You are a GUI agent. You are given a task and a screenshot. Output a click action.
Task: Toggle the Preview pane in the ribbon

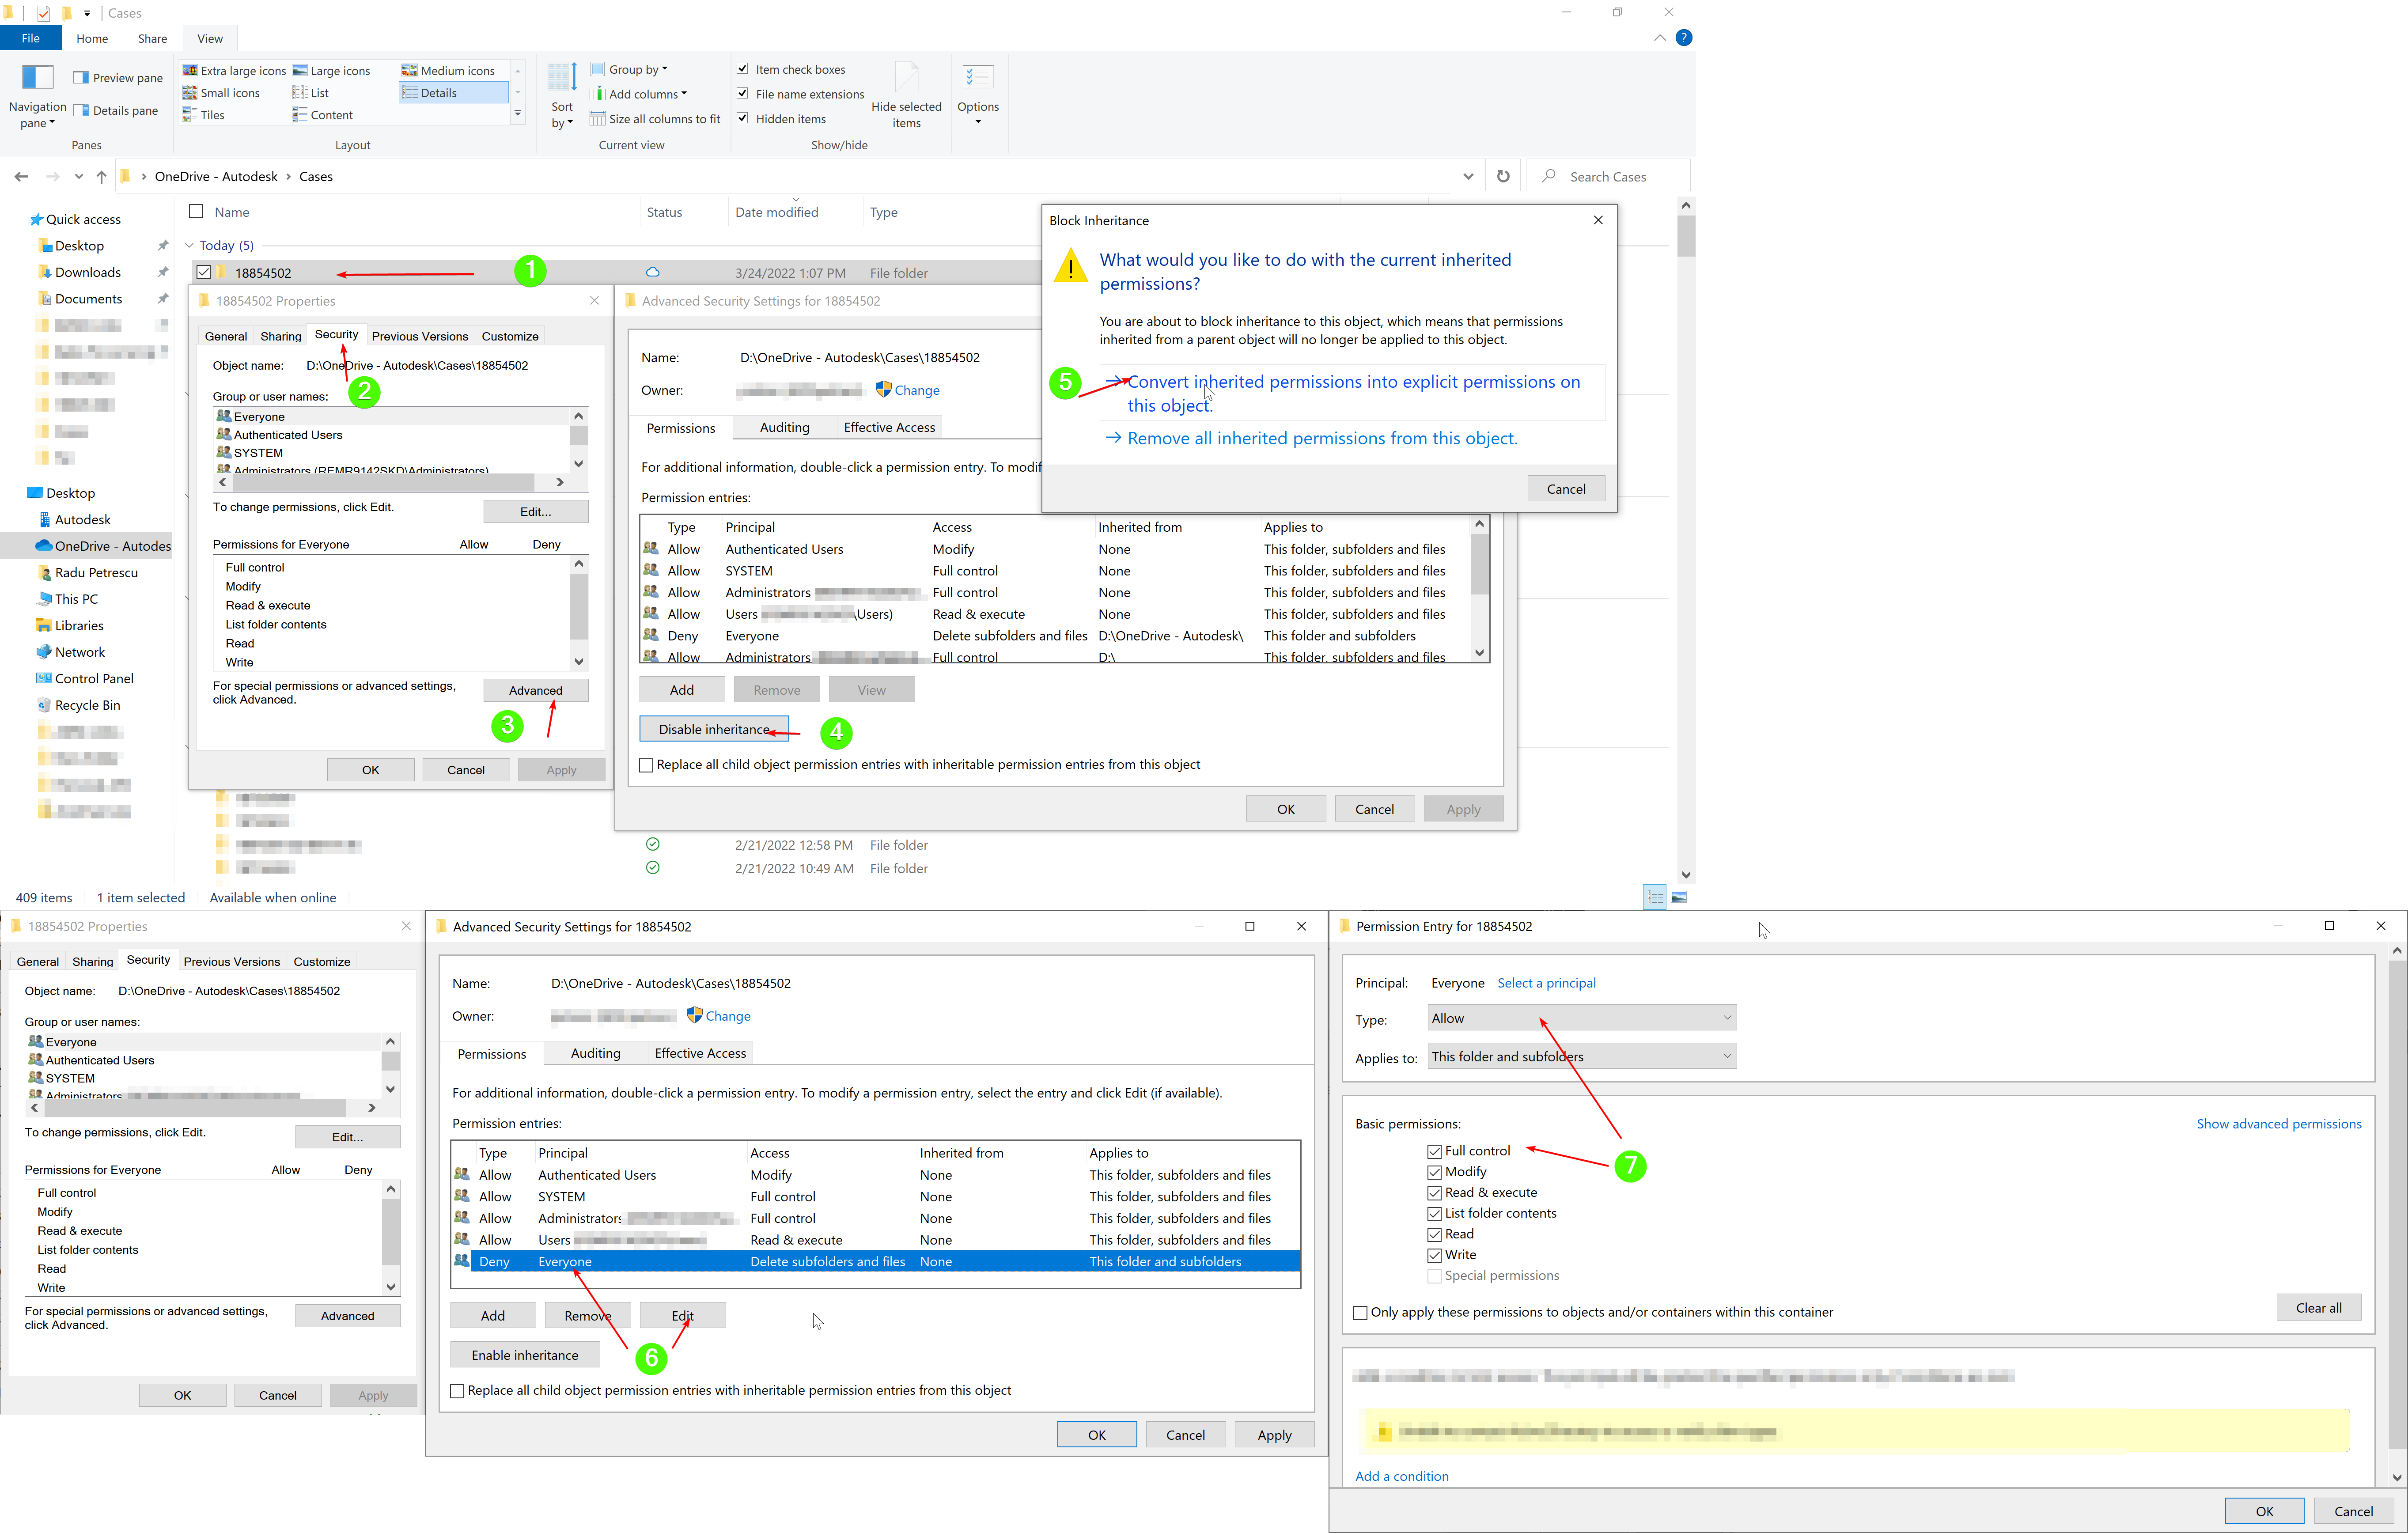point(117,78)
